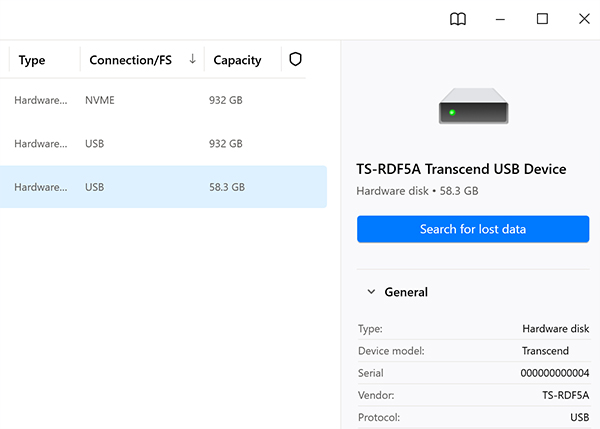Click the Vendor value TS-RDF5A

pyautogui.click(x=565, y=395)
